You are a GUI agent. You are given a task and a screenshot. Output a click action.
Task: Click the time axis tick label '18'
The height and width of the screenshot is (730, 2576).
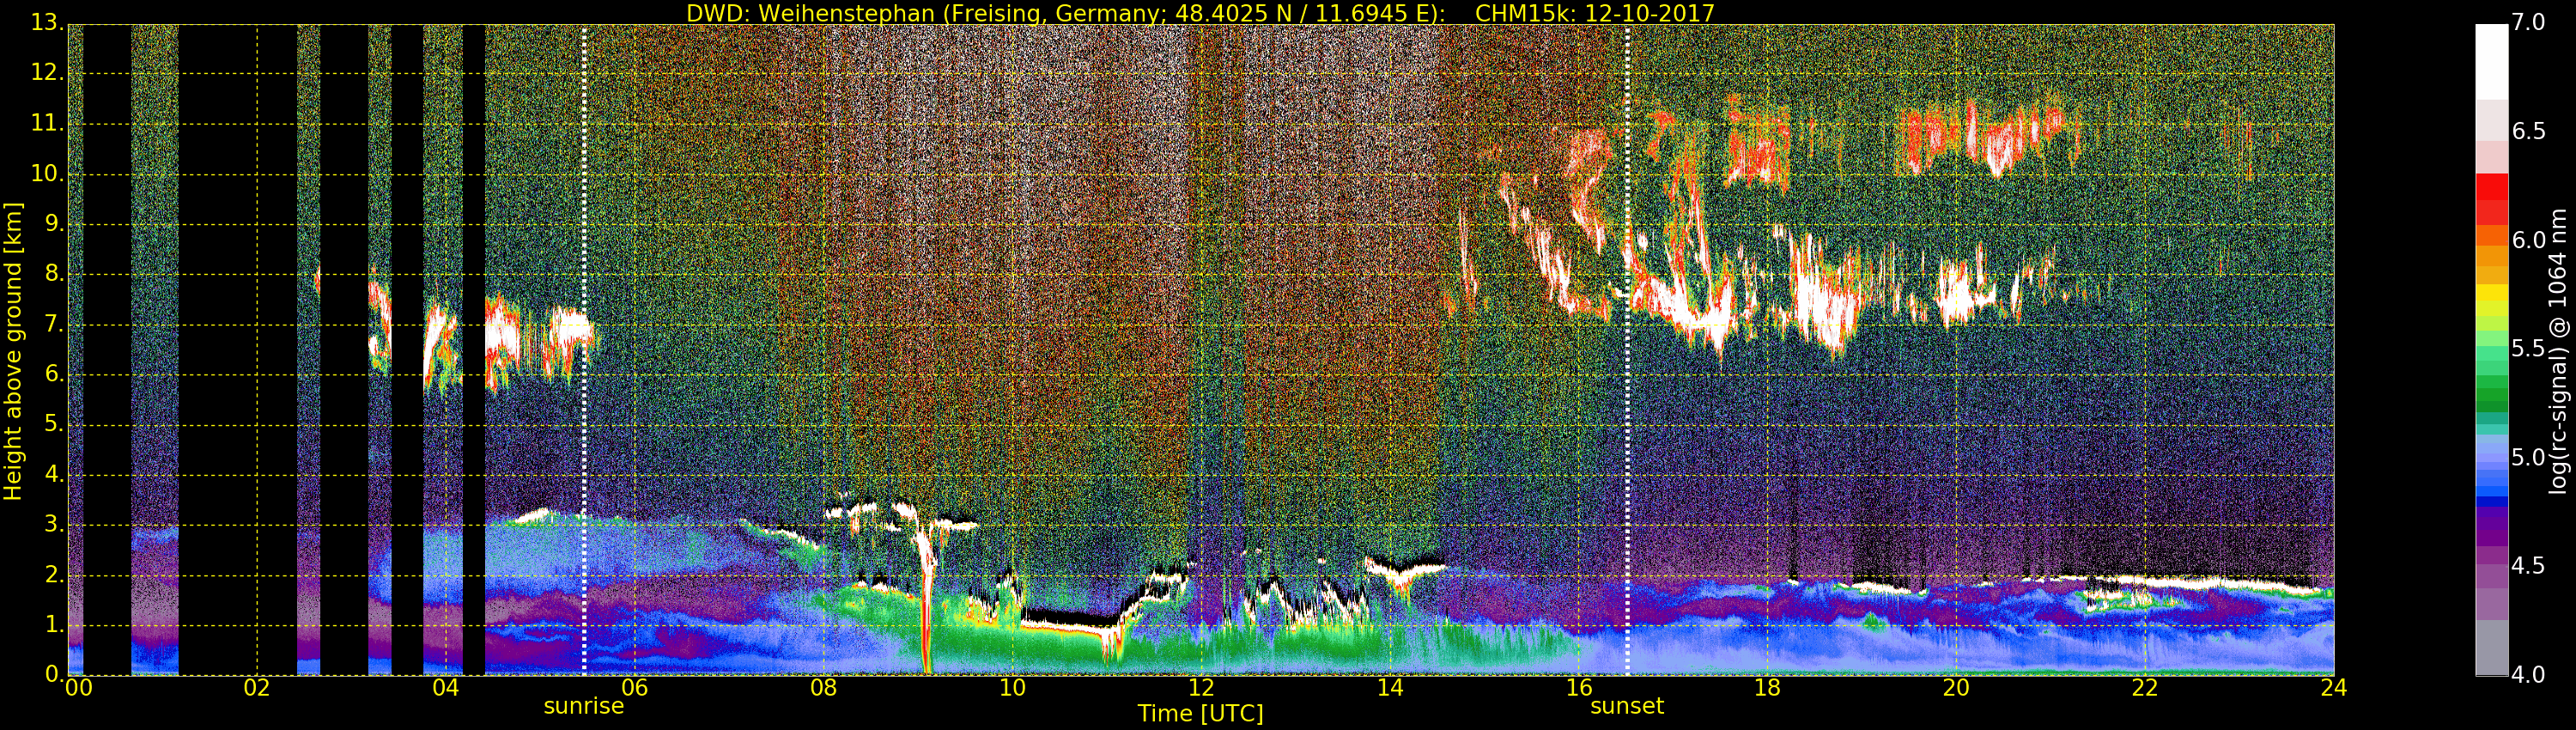(x=1768, y=688)
